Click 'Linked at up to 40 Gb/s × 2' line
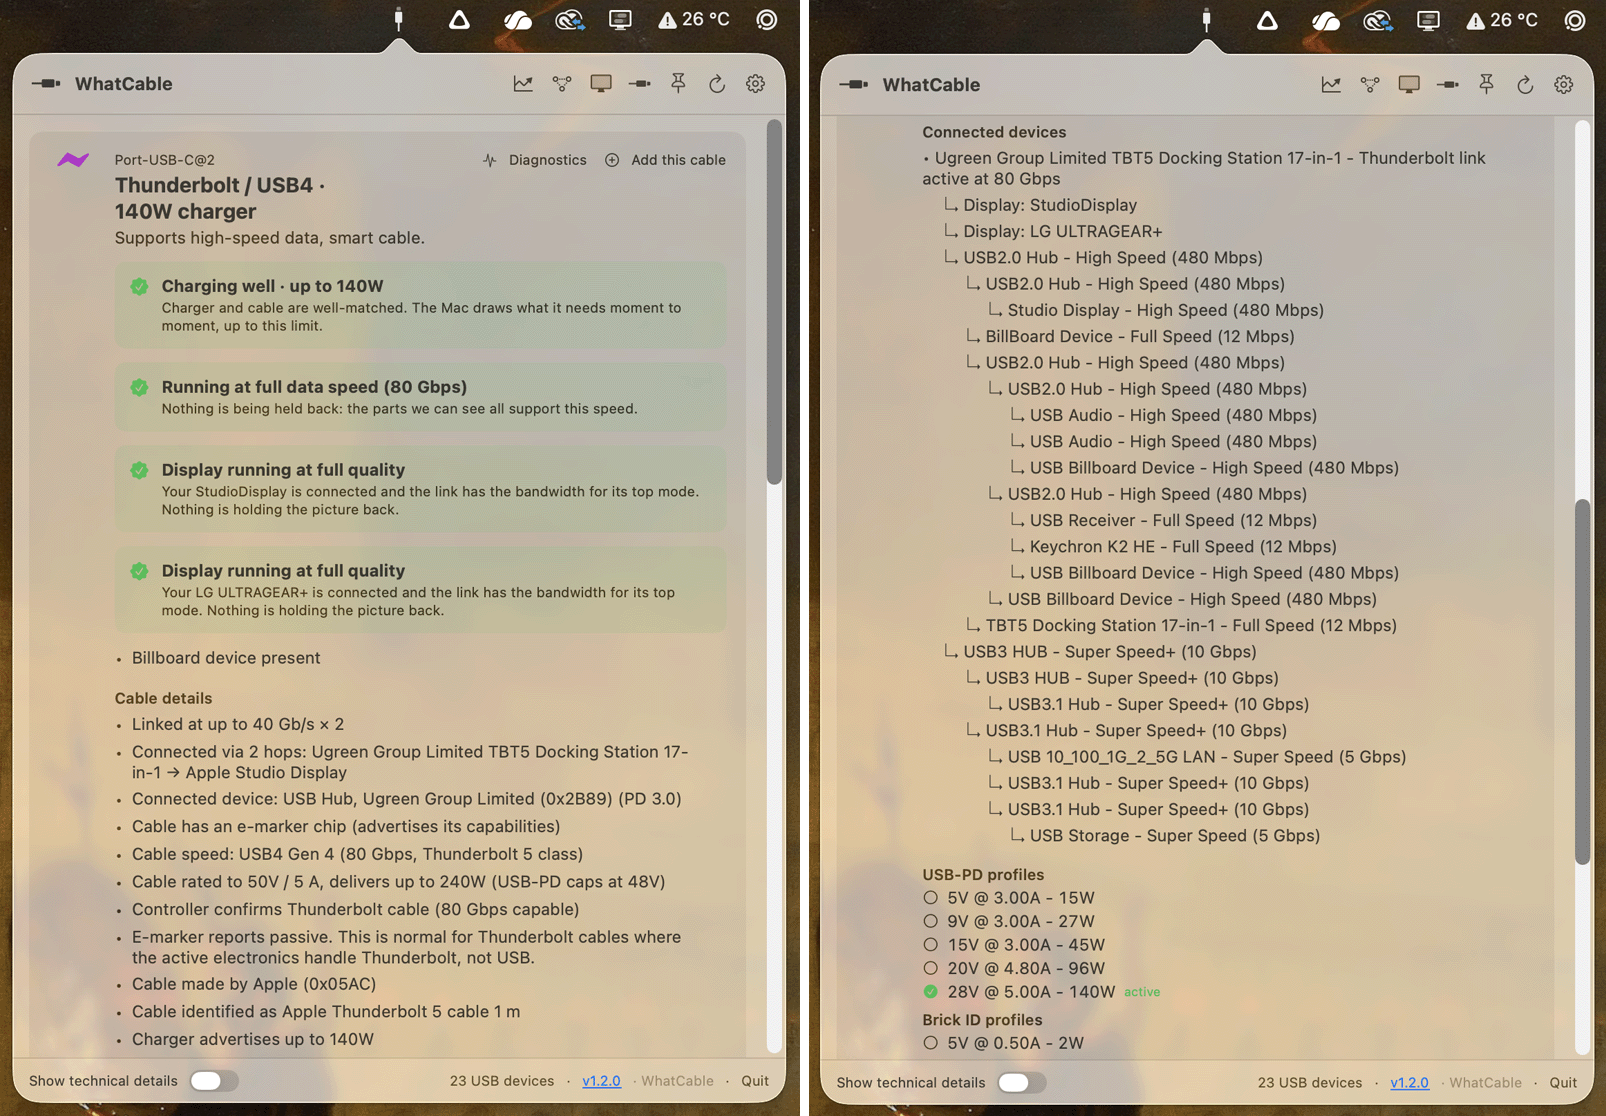This screenshot has width=1606, height=1116. [238, 724]
